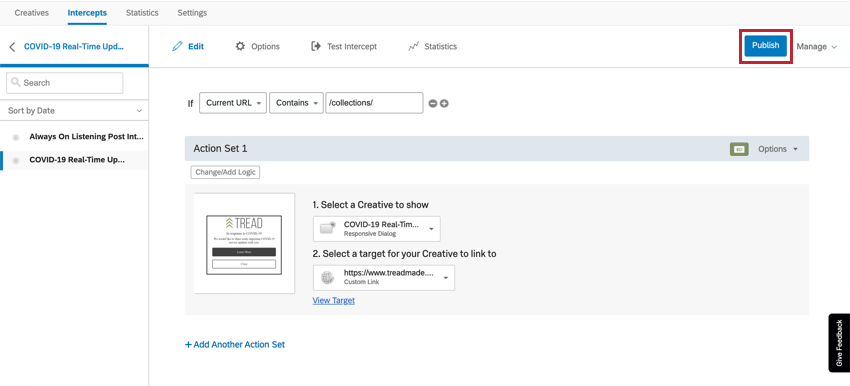
Task: Open the Give Feedback side tab
Action: pyautogui.click(x=839, y=343)
